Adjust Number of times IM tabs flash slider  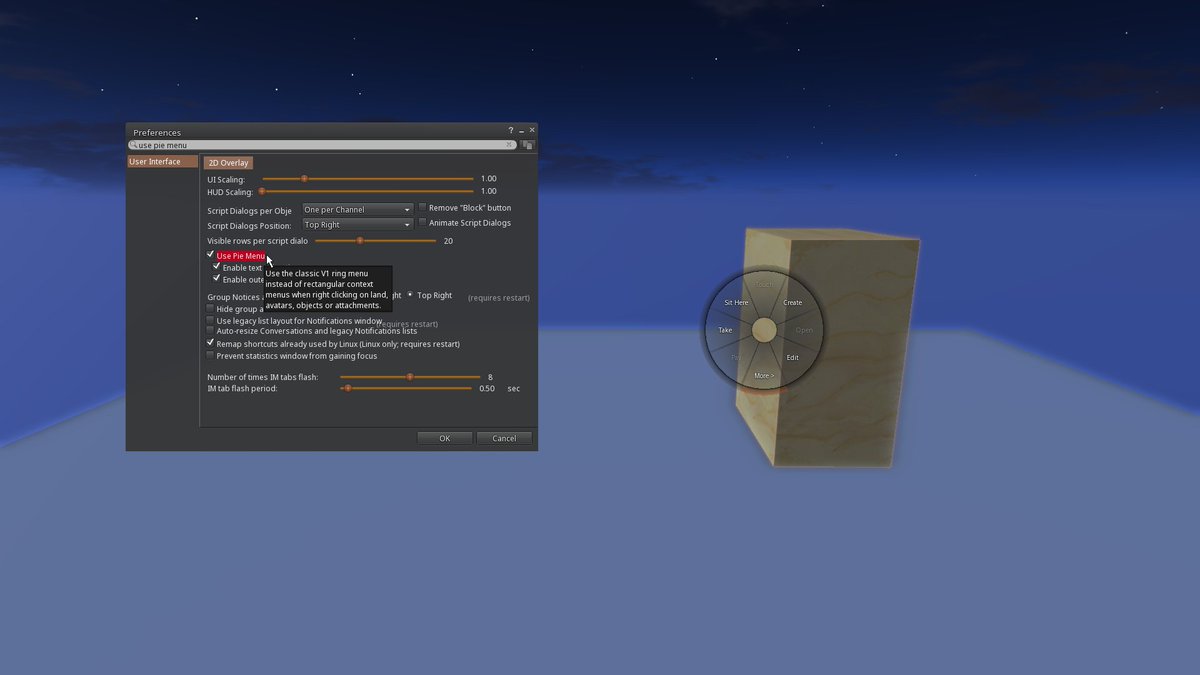(x=410, y=377)
